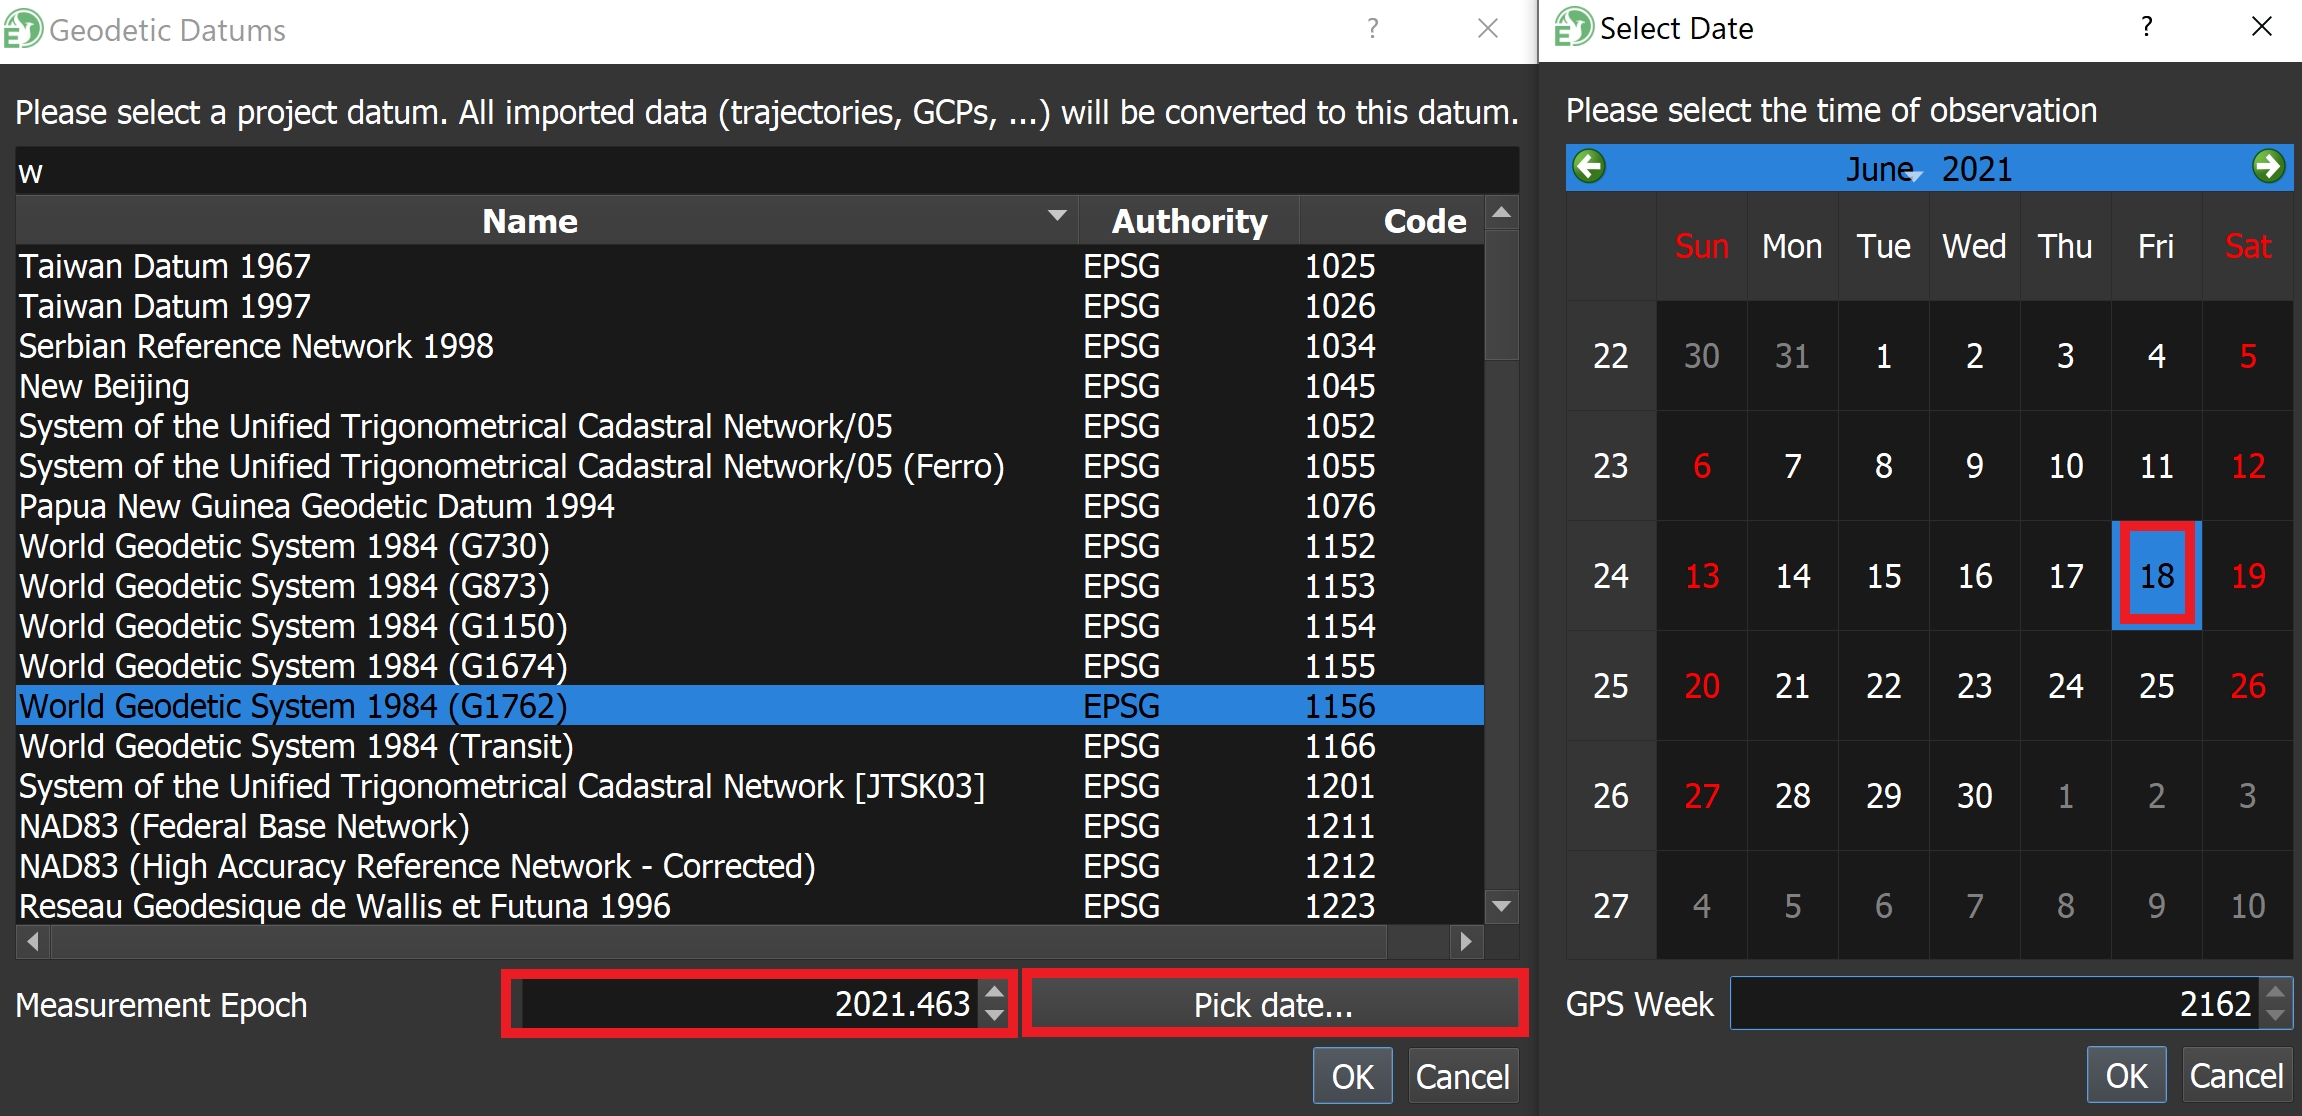Confirm with OK in Geodetic Datums
The width and height of the screenshot is (2302, 1116).
click(x=1352, y=1076)
